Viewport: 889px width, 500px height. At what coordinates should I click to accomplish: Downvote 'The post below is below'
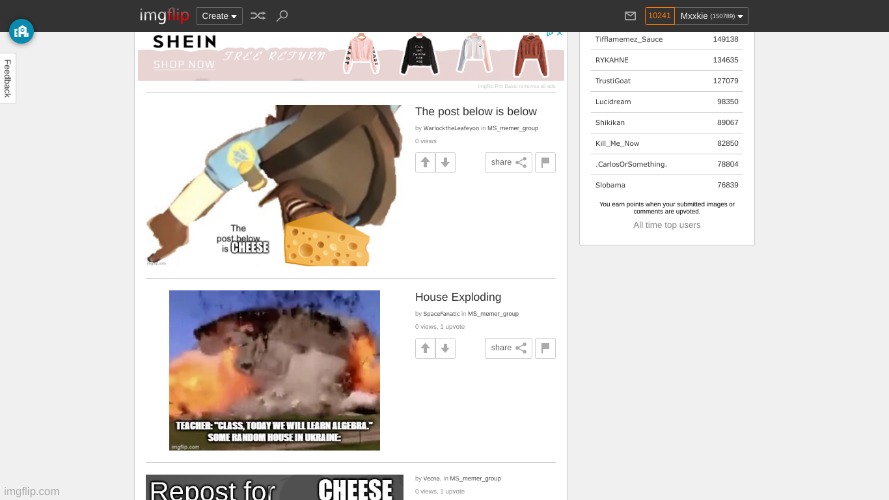tap(446, 163)
